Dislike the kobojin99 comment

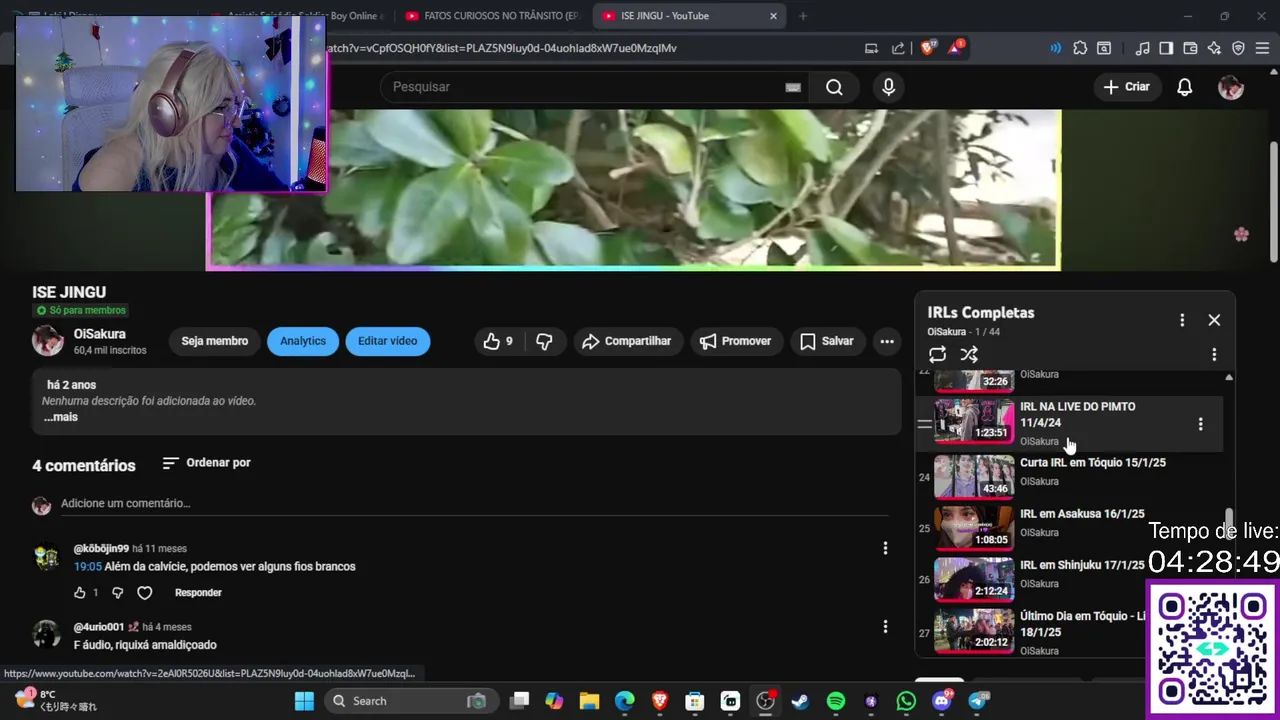tap(117, 593)
